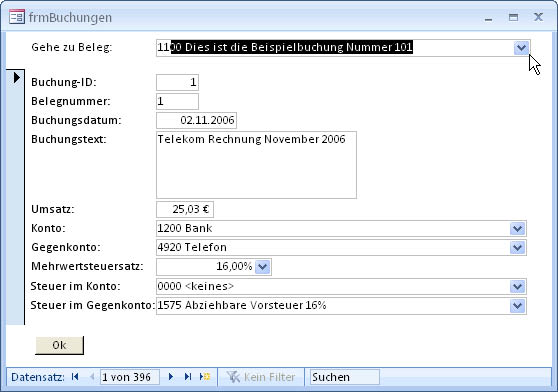Click the Buchungstext label

click(69, 139)
